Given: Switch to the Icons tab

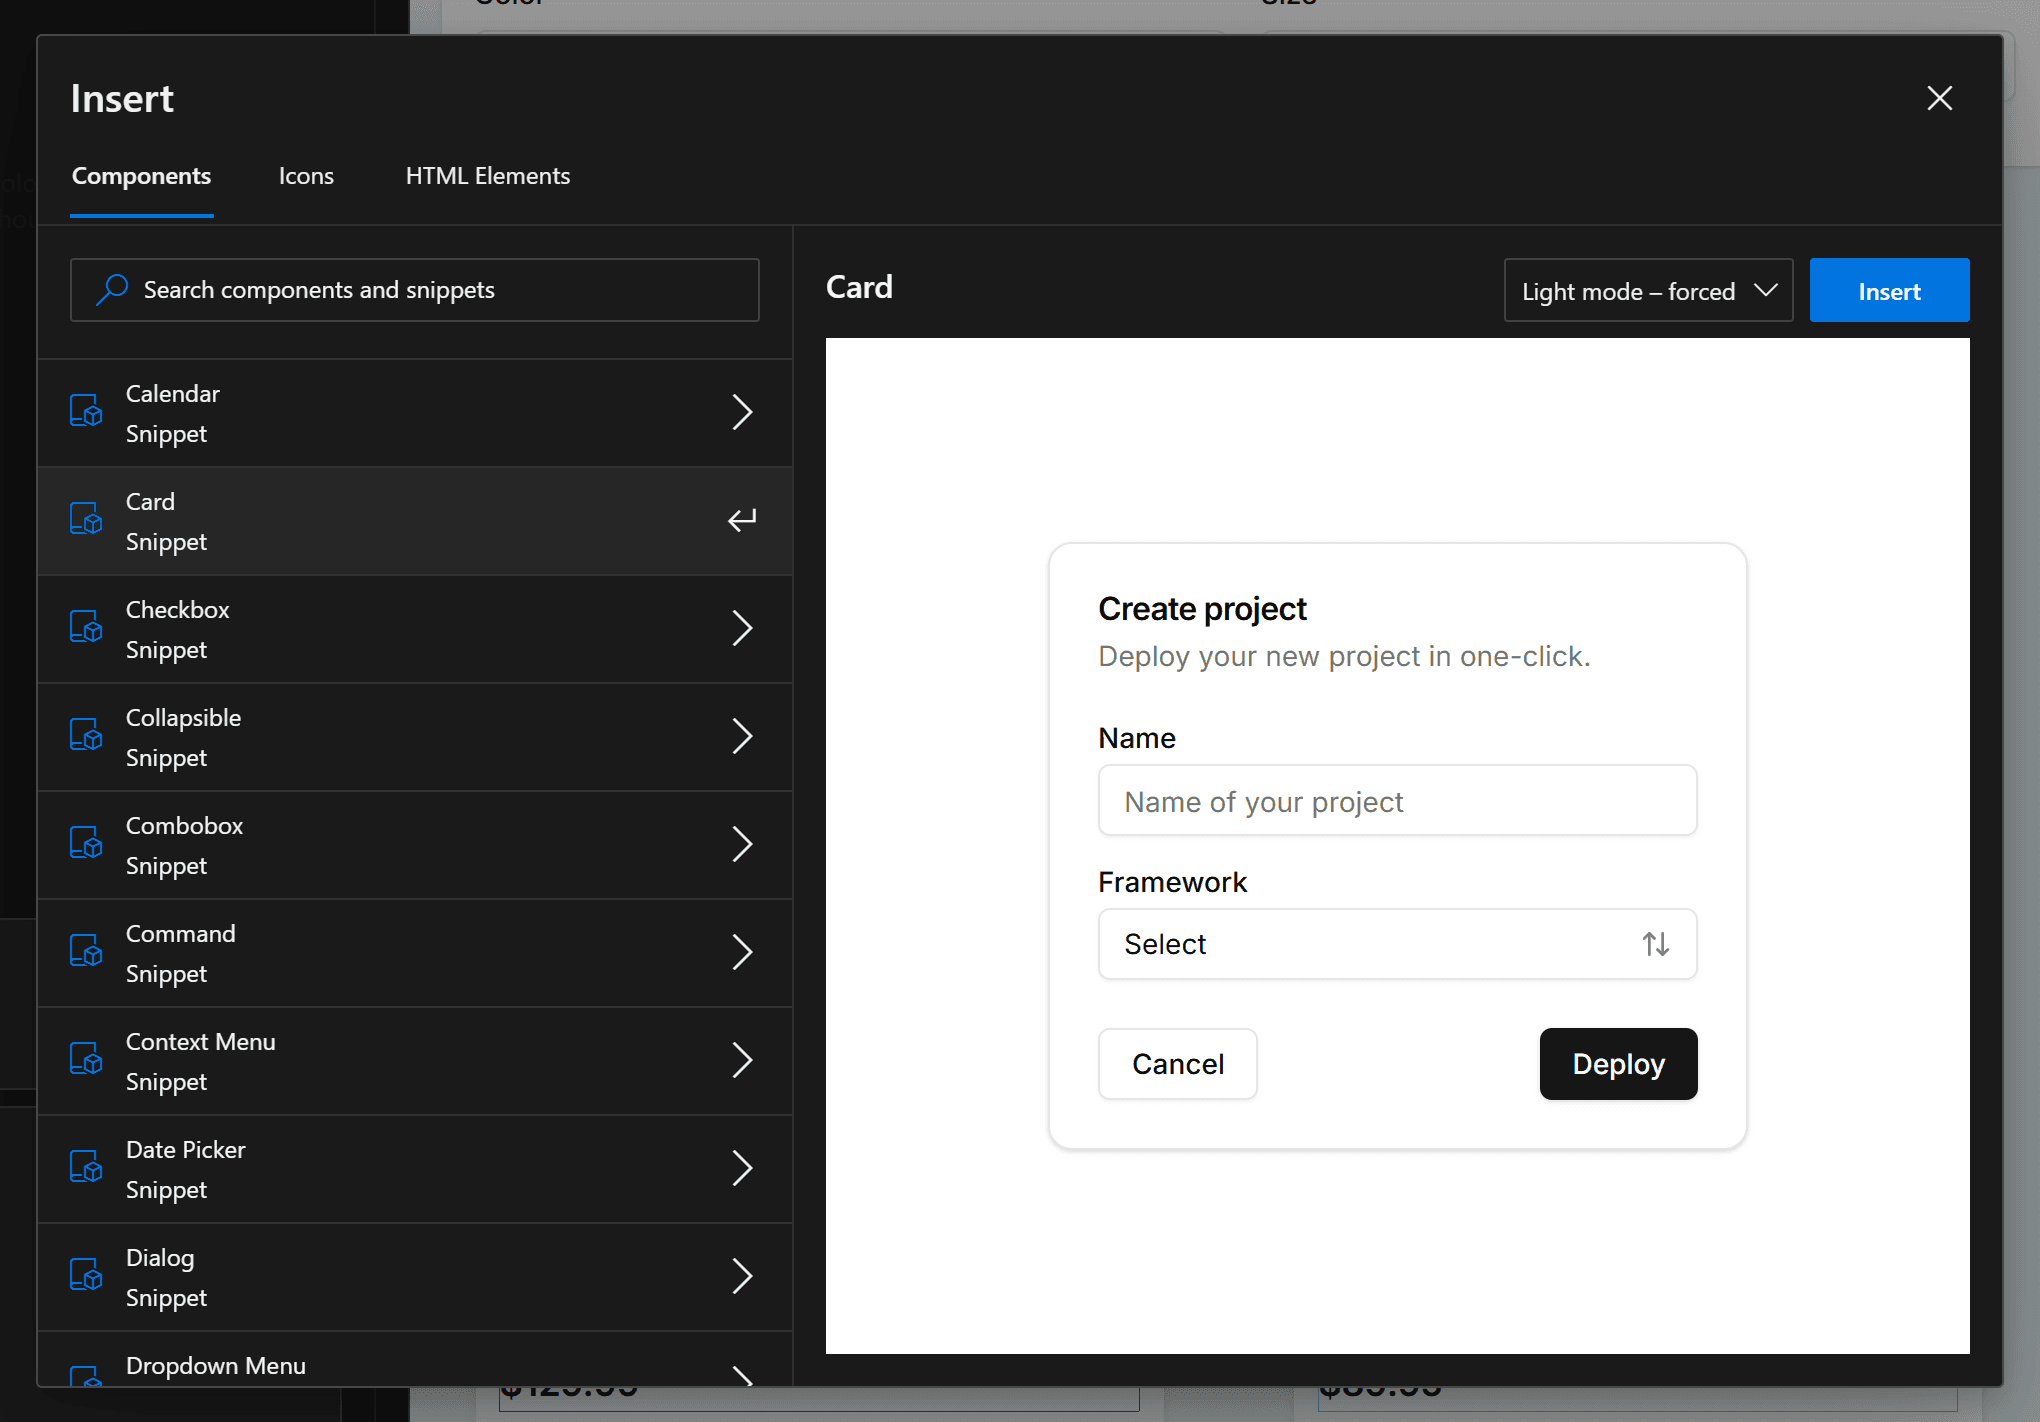Looking at the screenshot, I should [x=306, y=176].
